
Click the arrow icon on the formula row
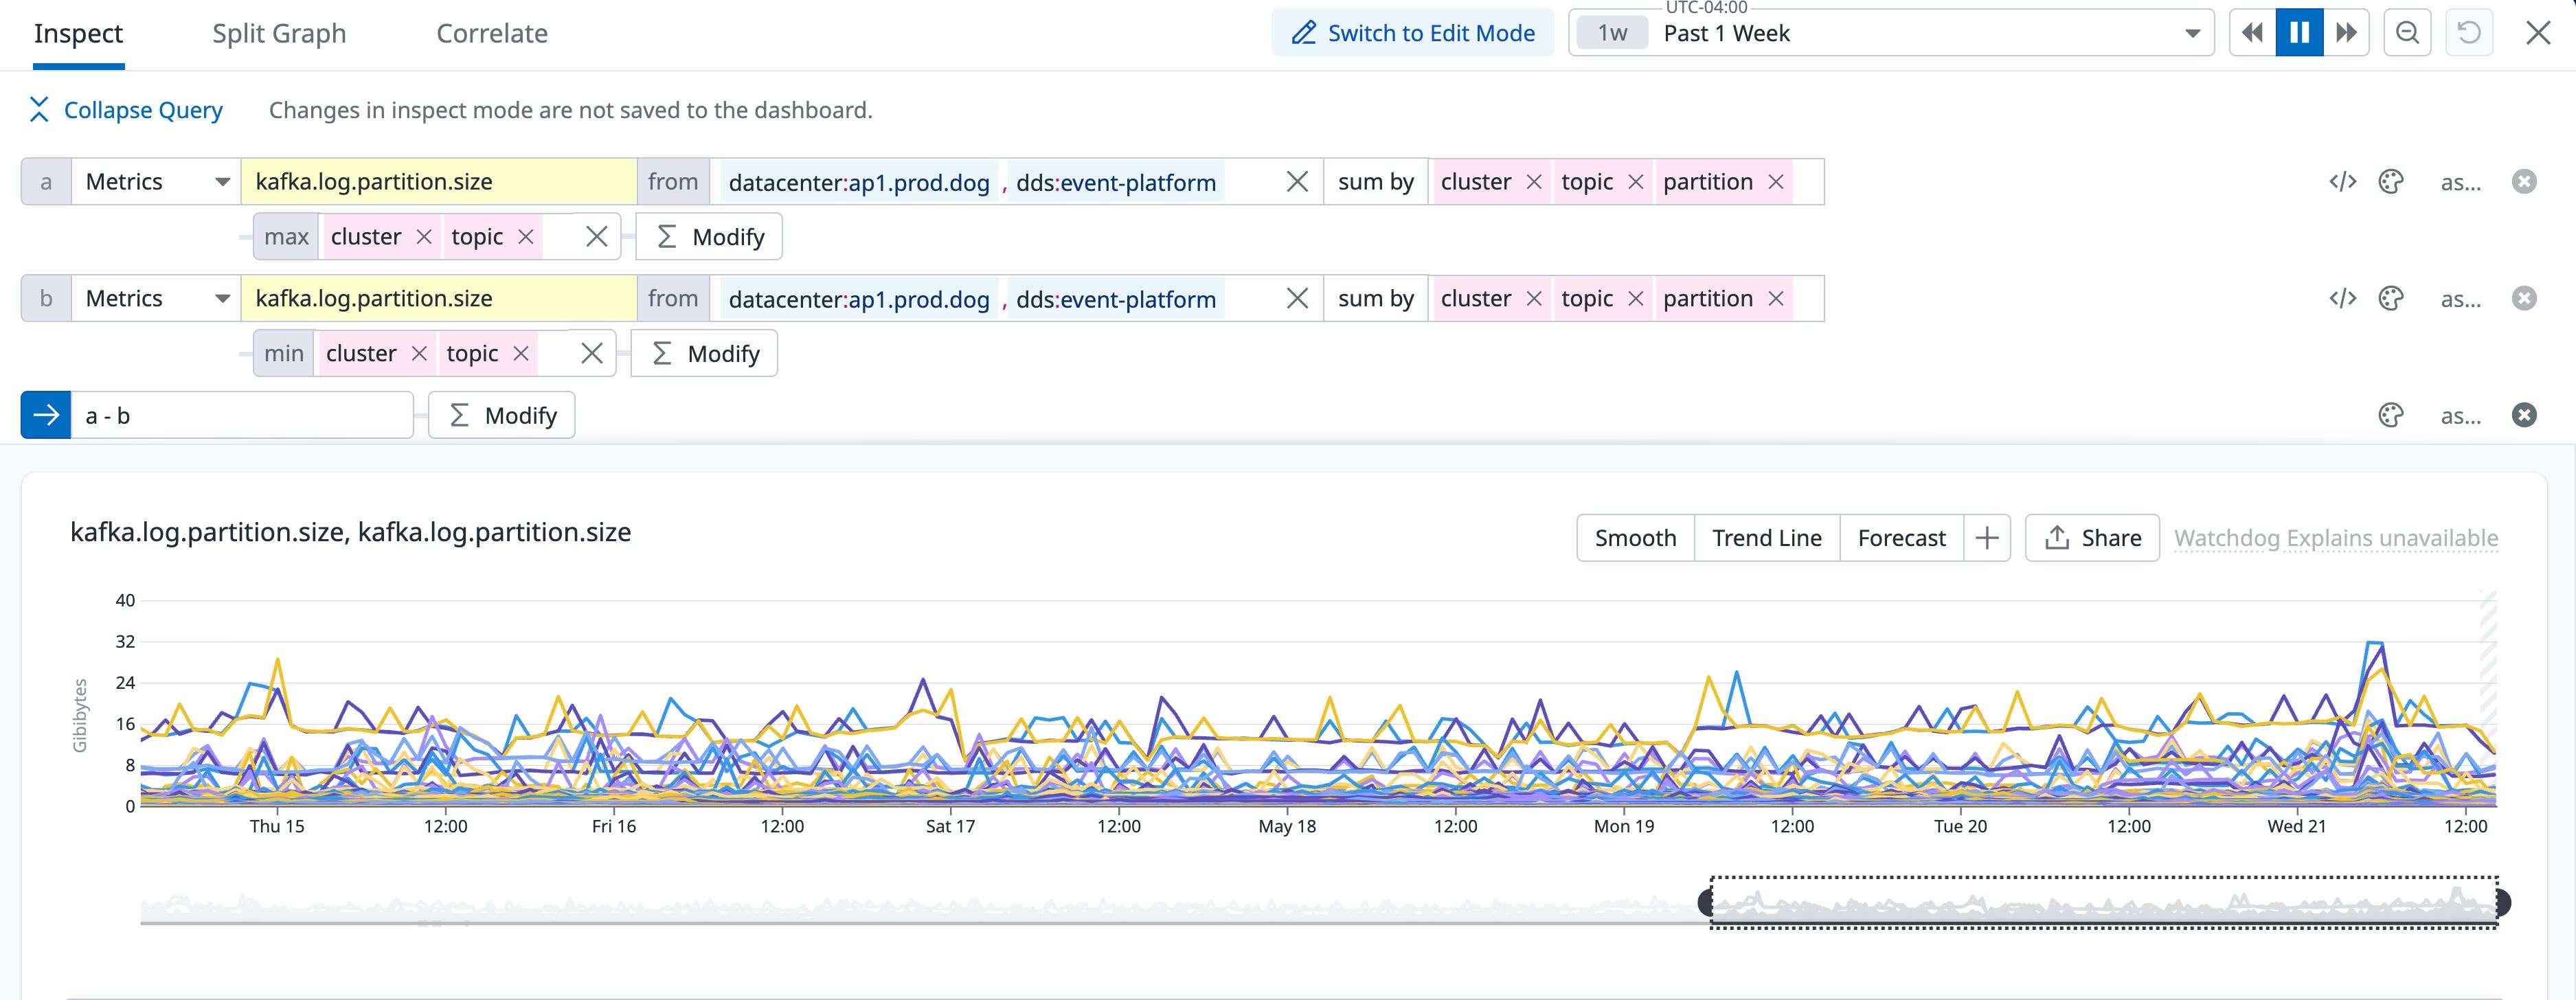(45, 414)
